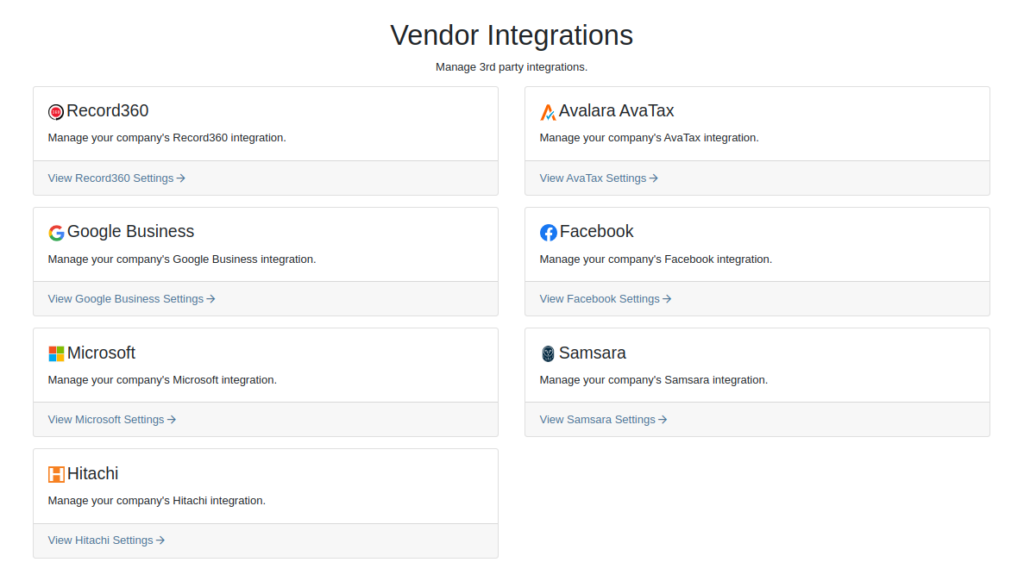
Task: Open View Google Business Settings link
Action: coord(131,299)
